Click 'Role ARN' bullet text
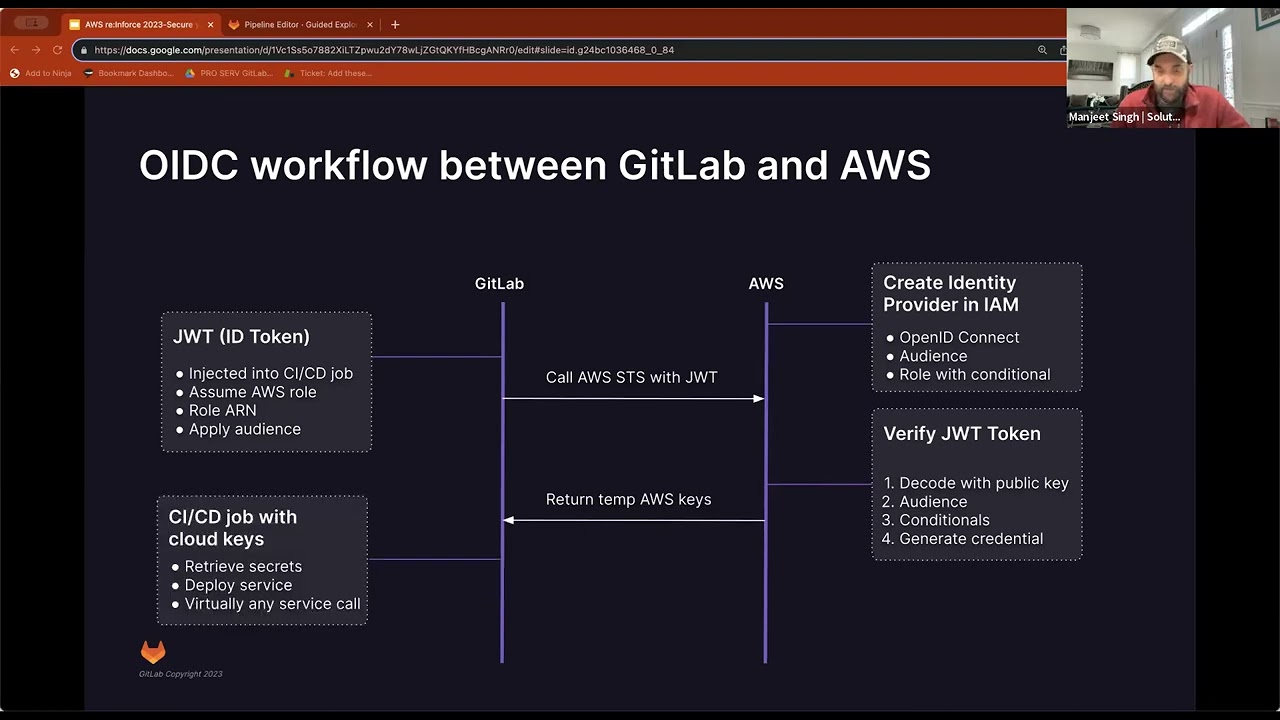The height and width of the screenshot is (720, 1280). click(x=222, y=410)
